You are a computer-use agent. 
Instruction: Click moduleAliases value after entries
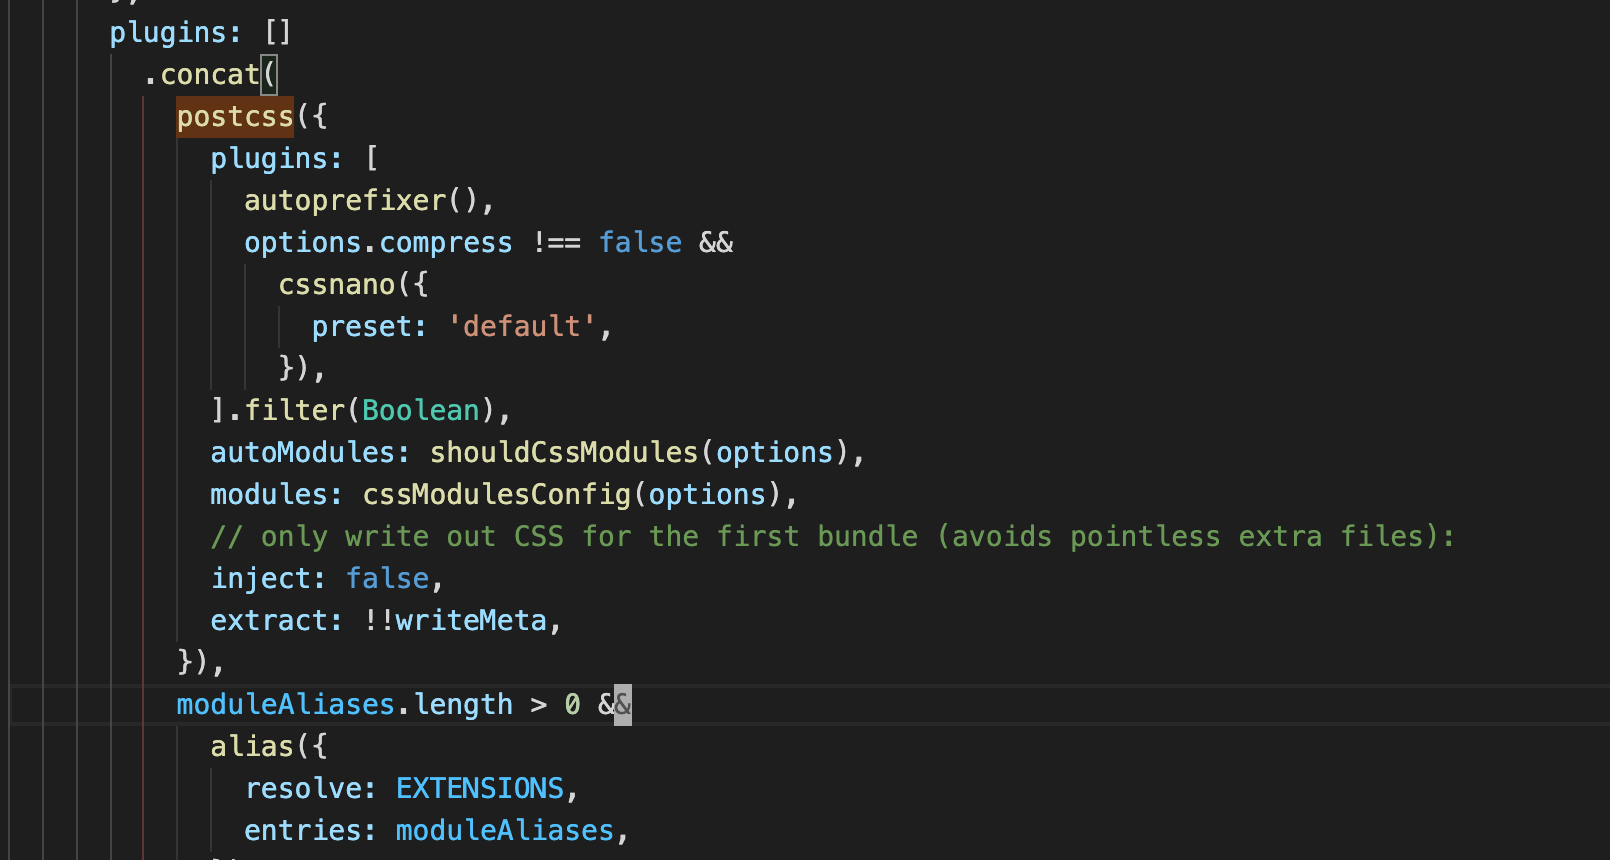coord(505,831)
